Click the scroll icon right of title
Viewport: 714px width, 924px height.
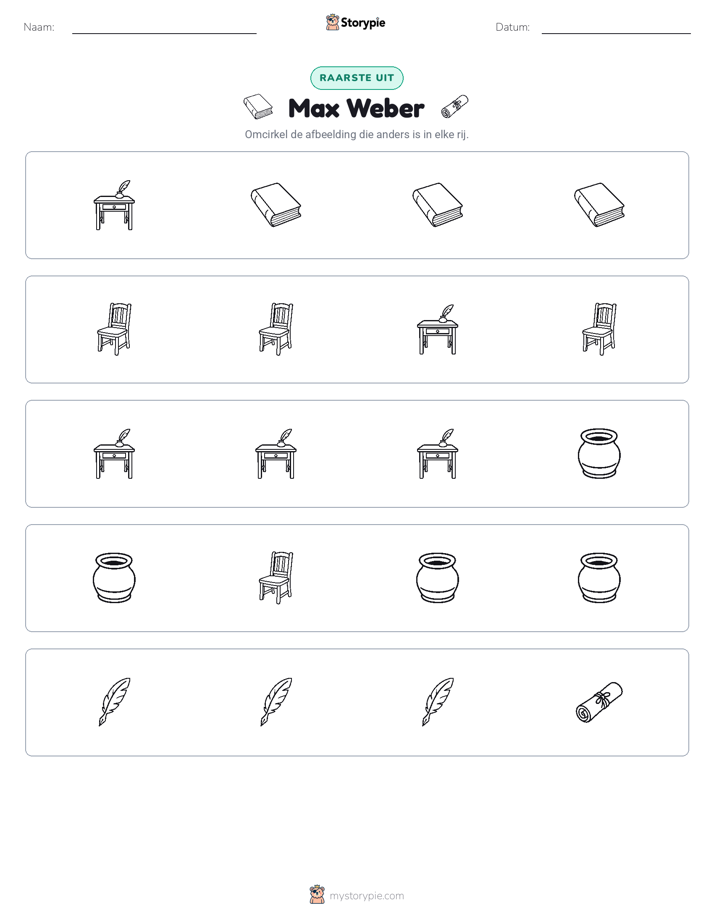(455, 107)
